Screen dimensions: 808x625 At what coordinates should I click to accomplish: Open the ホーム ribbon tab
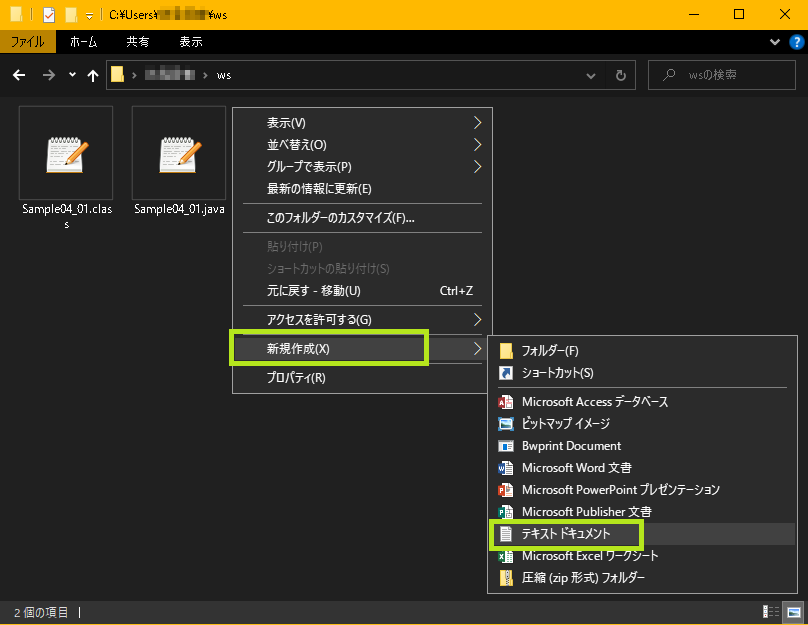click(x=83, y=42)
